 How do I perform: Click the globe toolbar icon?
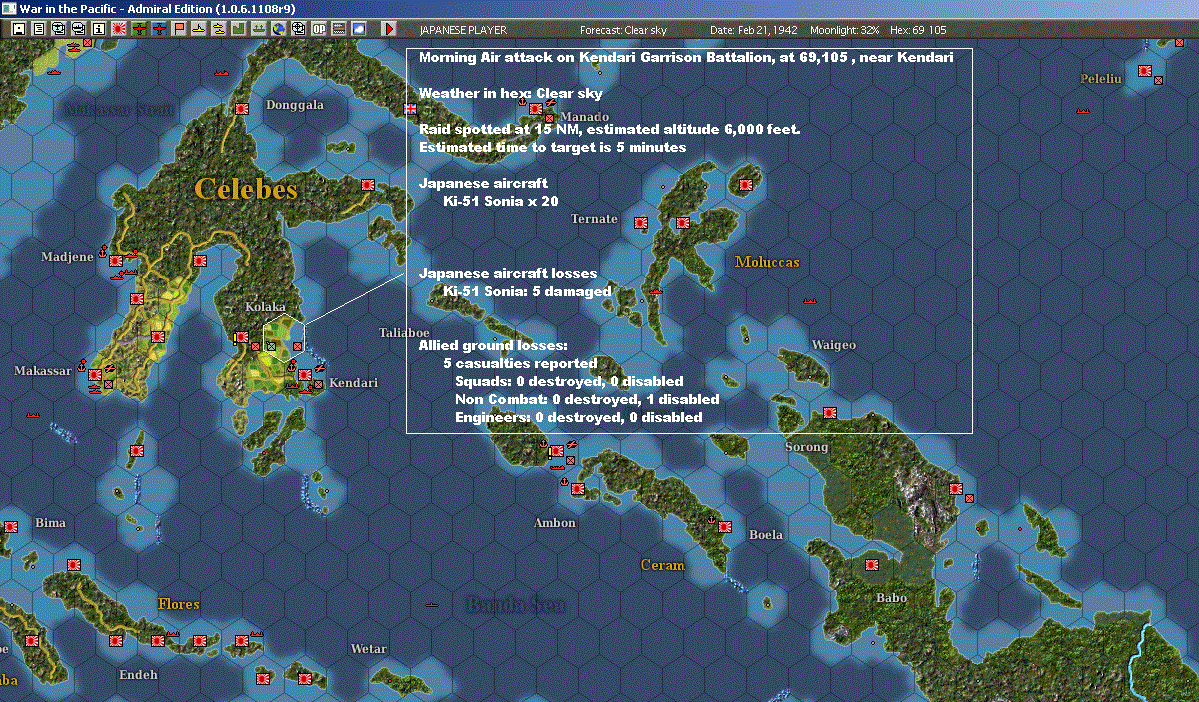[x=278, y=29]
